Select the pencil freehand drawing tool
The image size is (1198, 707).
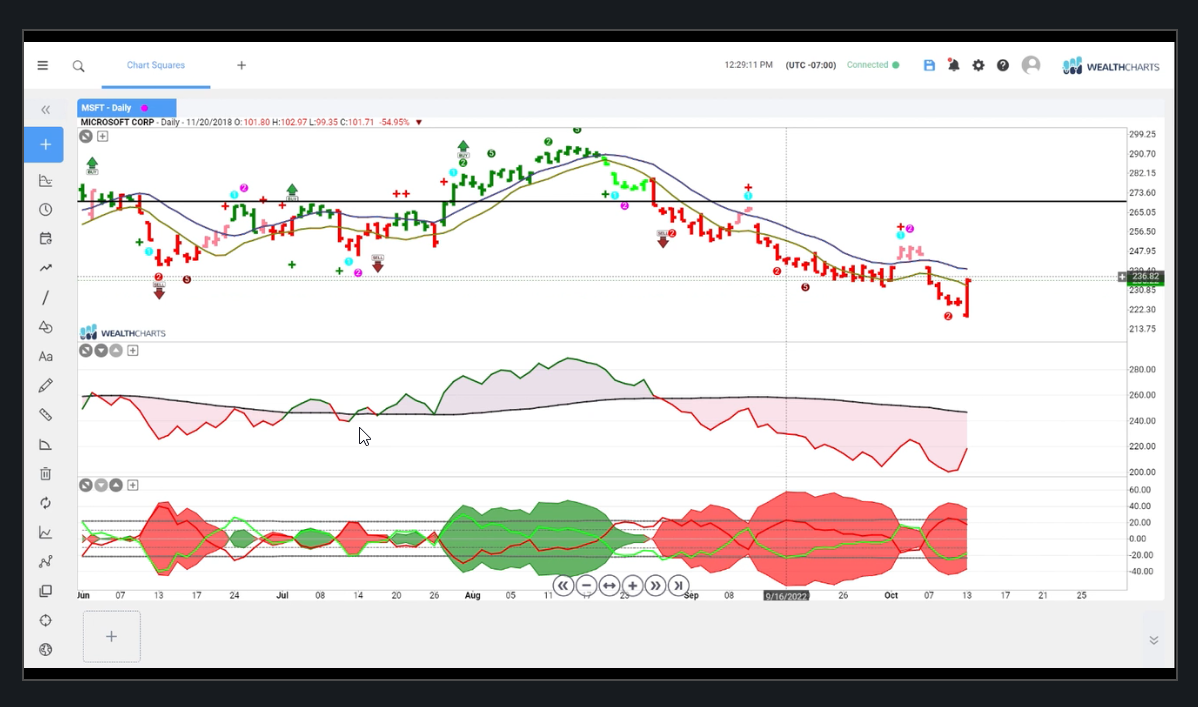[46, 385]
